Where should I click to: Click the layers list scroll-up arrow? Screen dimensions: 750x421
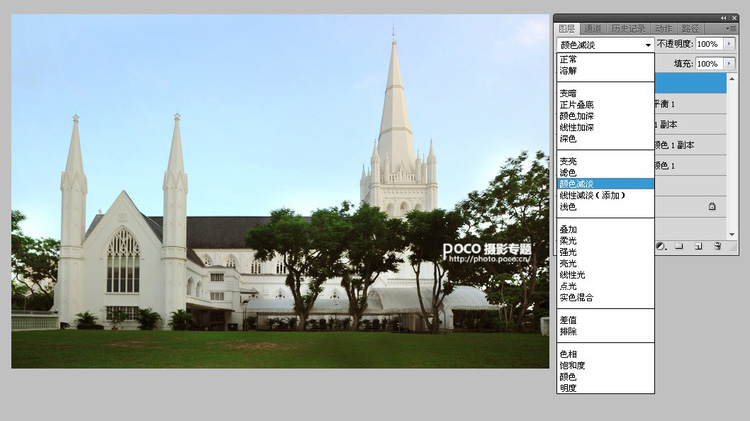click(732, 78)
